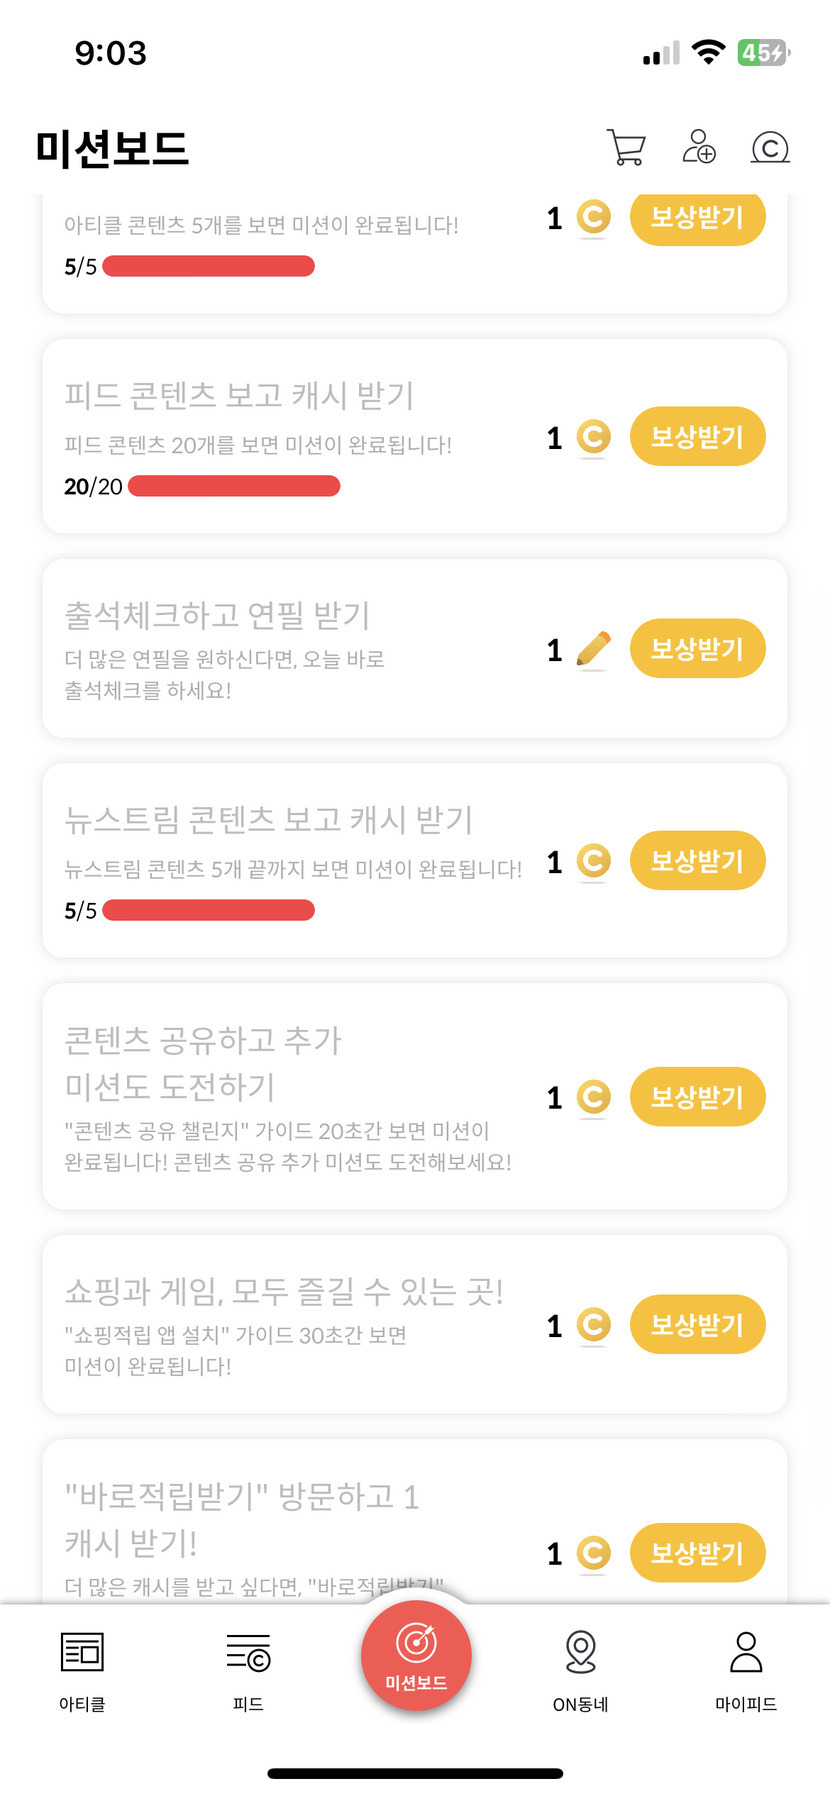Screen dimensions: 830x1796
Task: Tap coin icon in content sharing mission
Action: [594, 1097]
